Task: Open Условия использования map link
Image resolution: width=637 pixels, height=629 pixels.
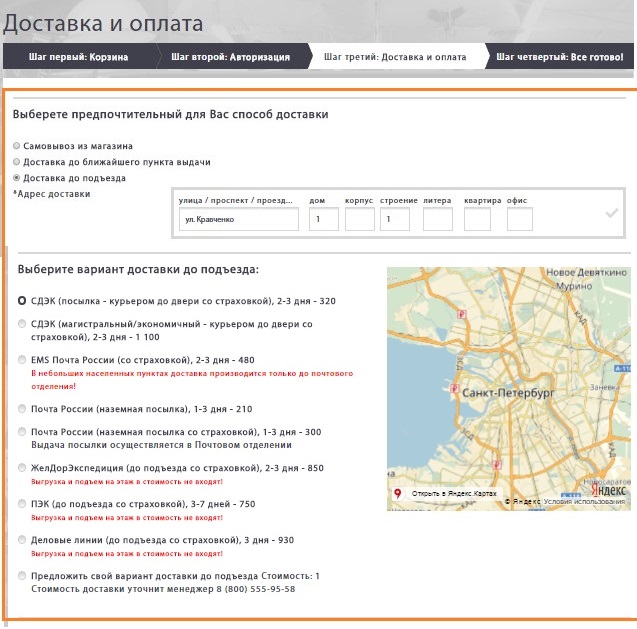Action: click(x=584, y=501)
